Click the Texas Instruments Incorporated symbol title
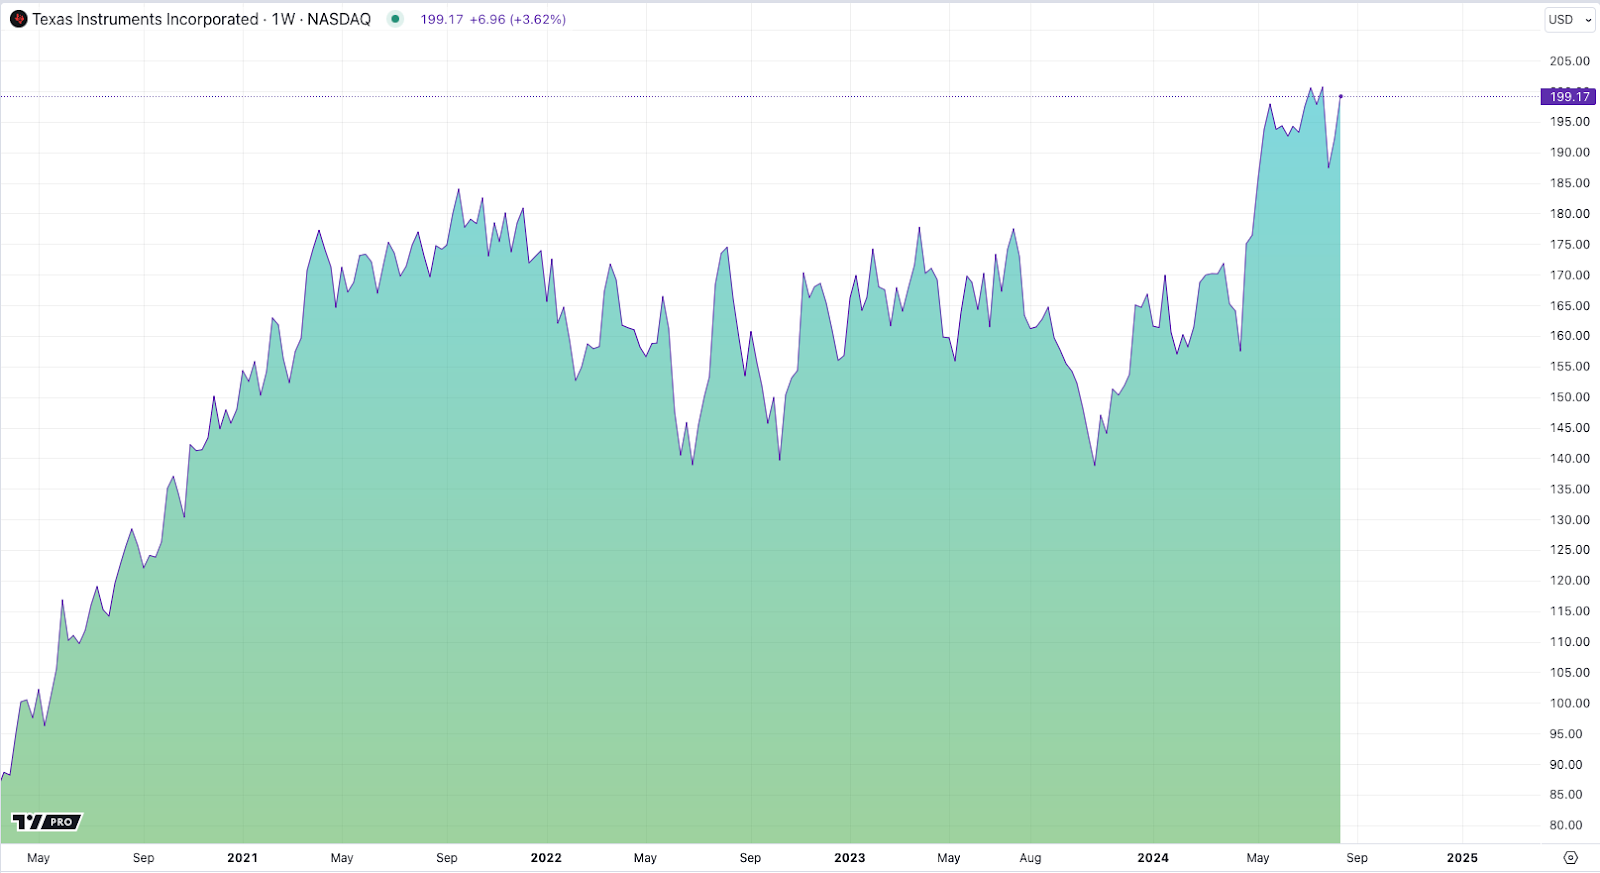Screen dimensions: 1600x873 click(145, 19)
